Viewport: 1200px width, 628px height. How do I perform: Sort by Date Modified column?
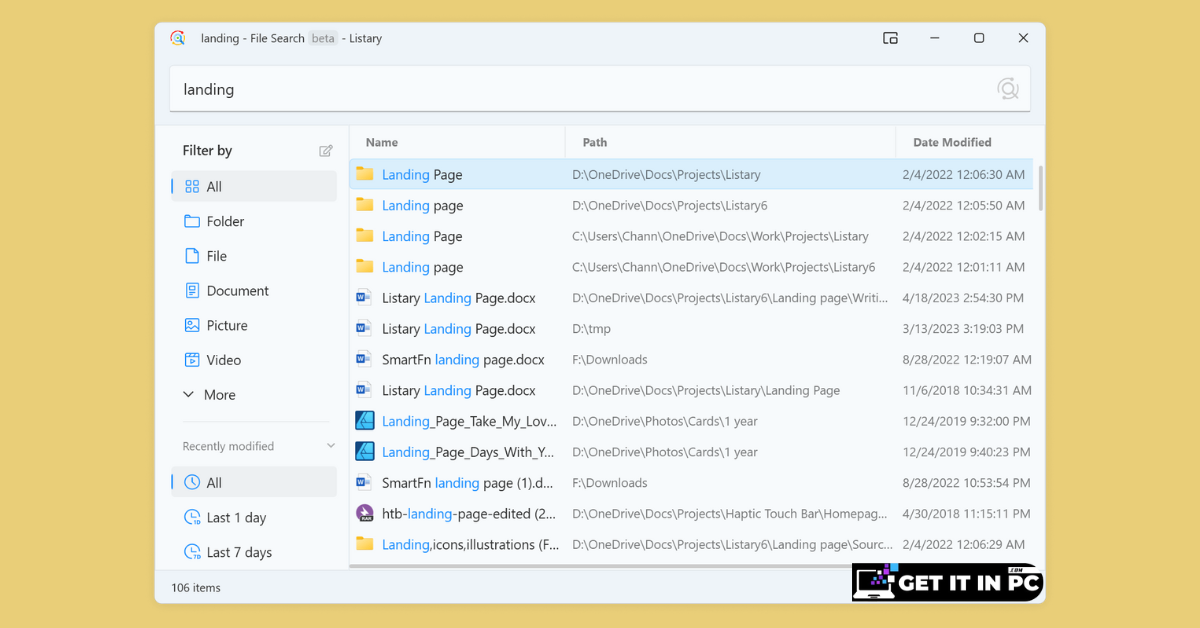click(966, 142)
